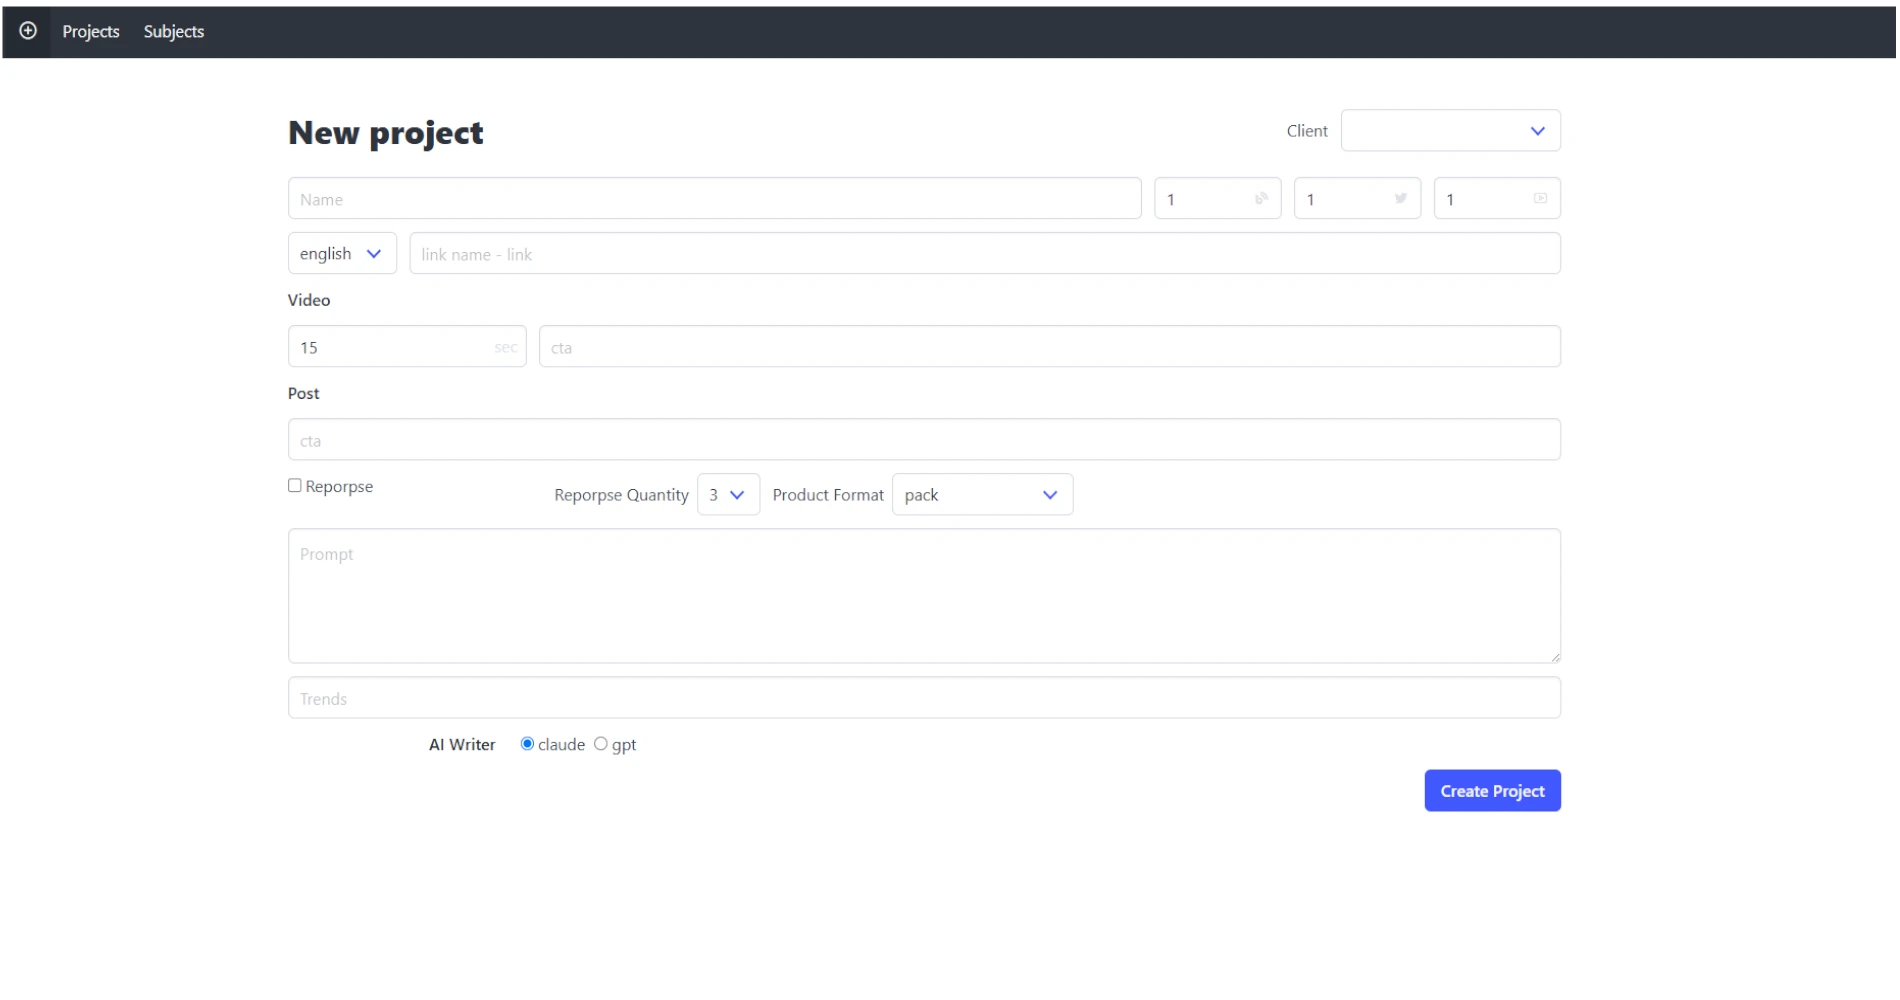Select the gpt AI Writer option
Image resolution: width=1900 pixels, height=1000 pixels.
pyautogui.click(x=601, y=744)
